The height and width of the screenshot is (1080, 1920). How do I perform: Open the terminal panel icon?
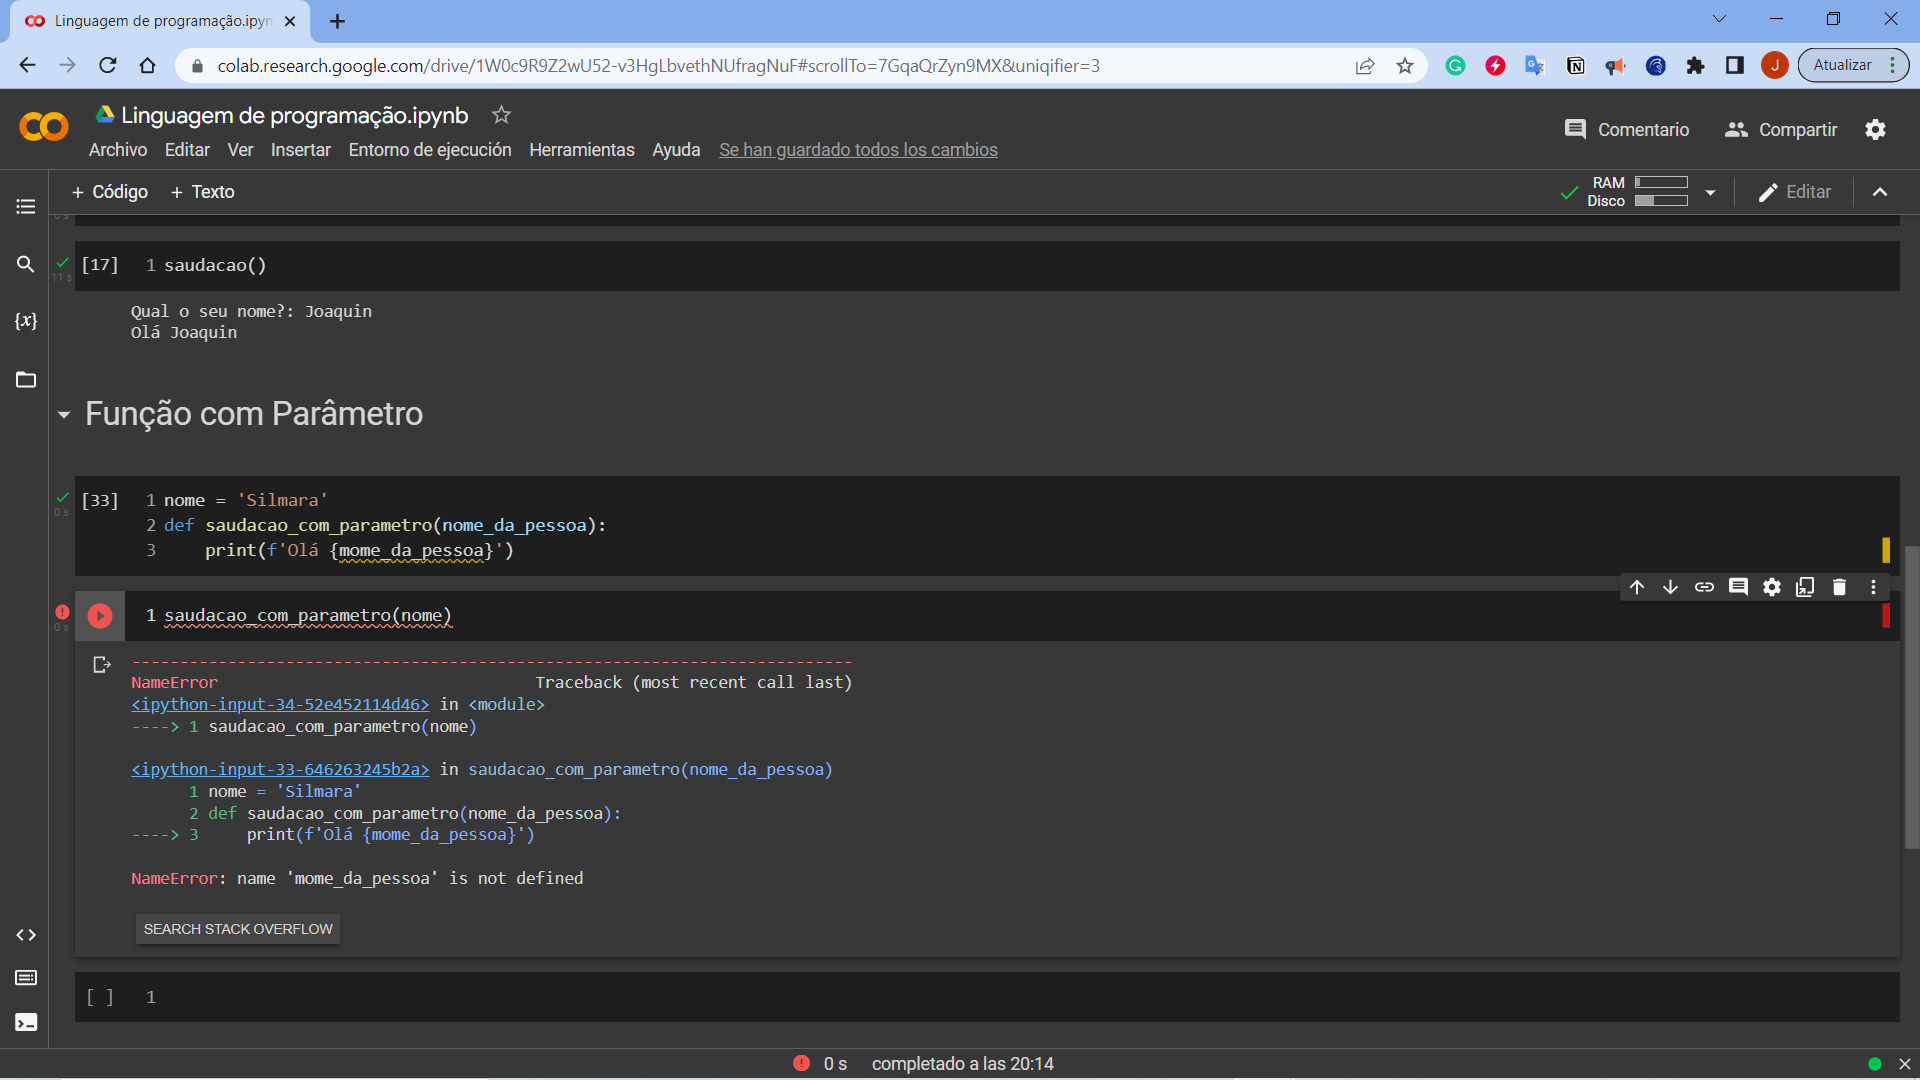26,1022
